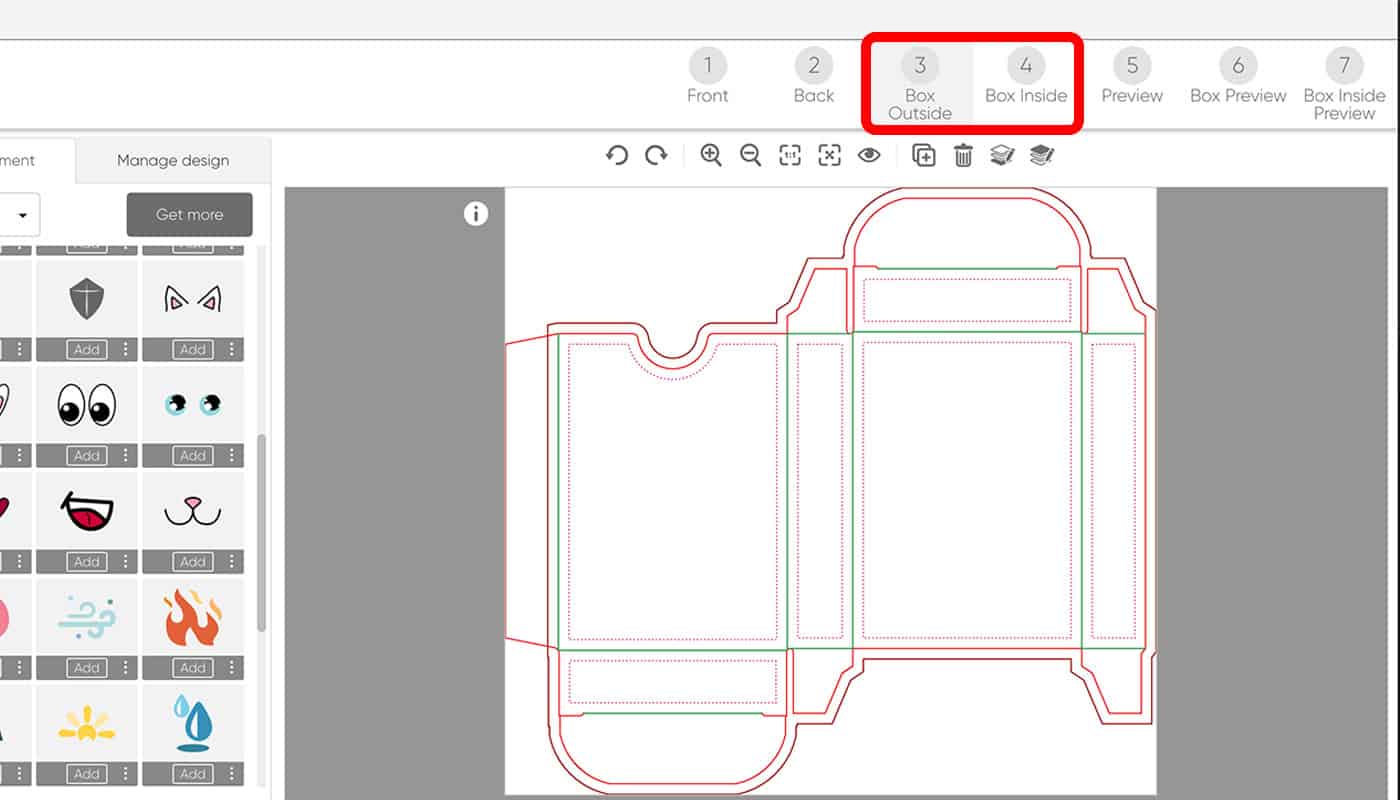The width and height of the screenshot is (1400, 800).
Task: Click the clipart panel vertical scrollbar
Action: click(x=262, y=530)
